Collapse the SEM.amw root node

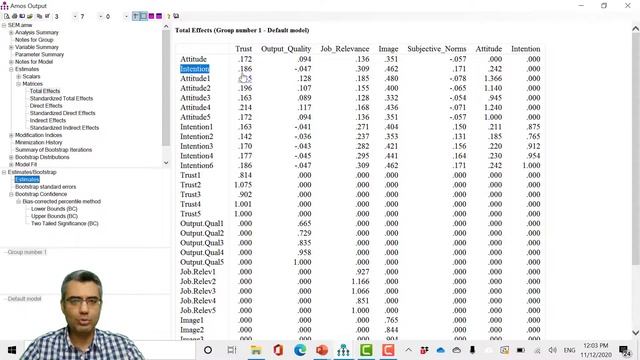pos(4,25)
